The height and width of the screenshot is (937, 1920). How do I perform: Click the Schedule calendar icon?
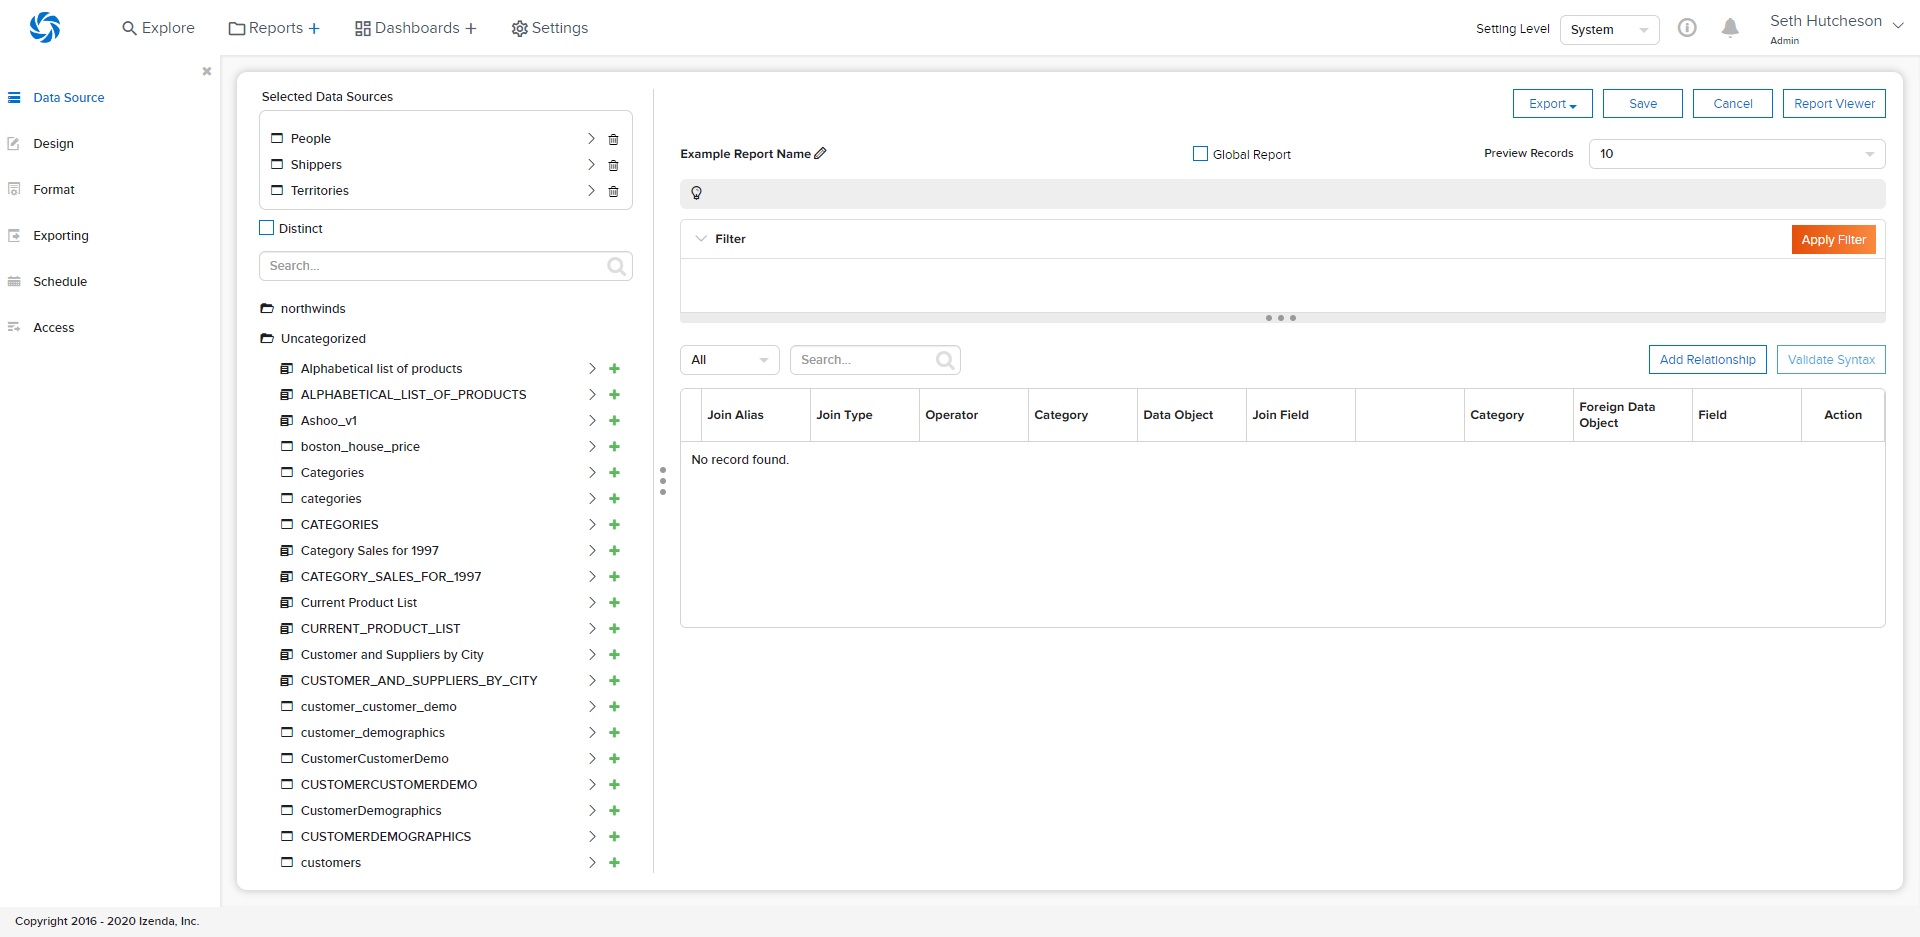(14, 282)
